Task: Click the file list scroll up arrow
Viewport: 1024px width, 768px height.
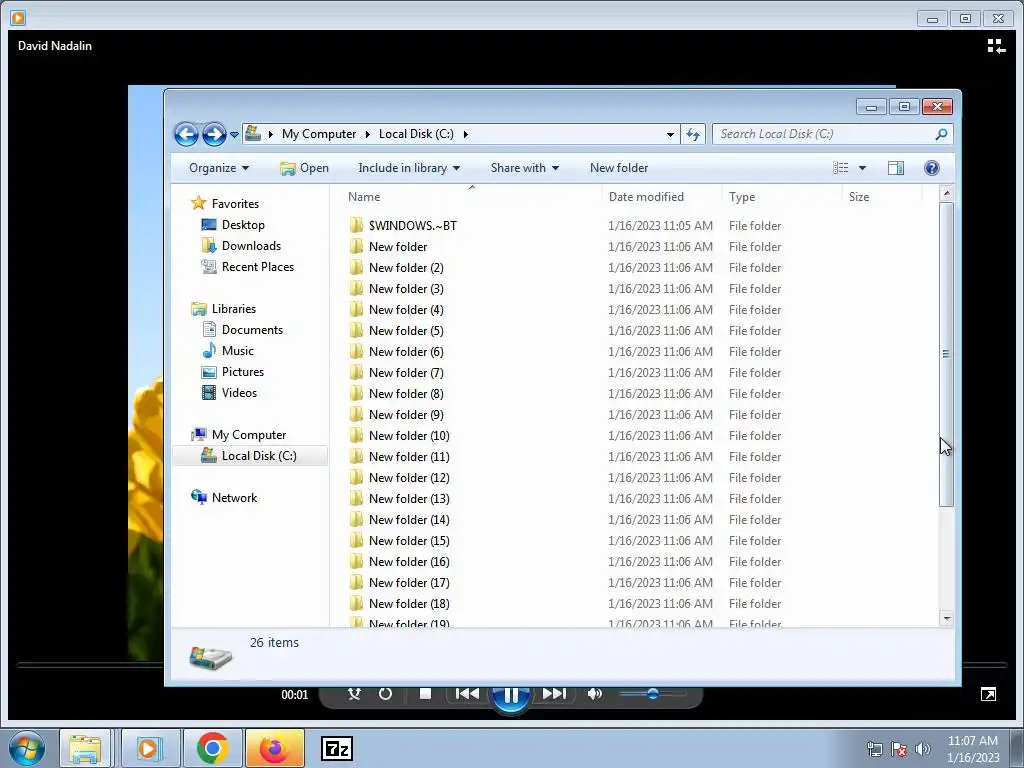Action: [x=946, y=193]
